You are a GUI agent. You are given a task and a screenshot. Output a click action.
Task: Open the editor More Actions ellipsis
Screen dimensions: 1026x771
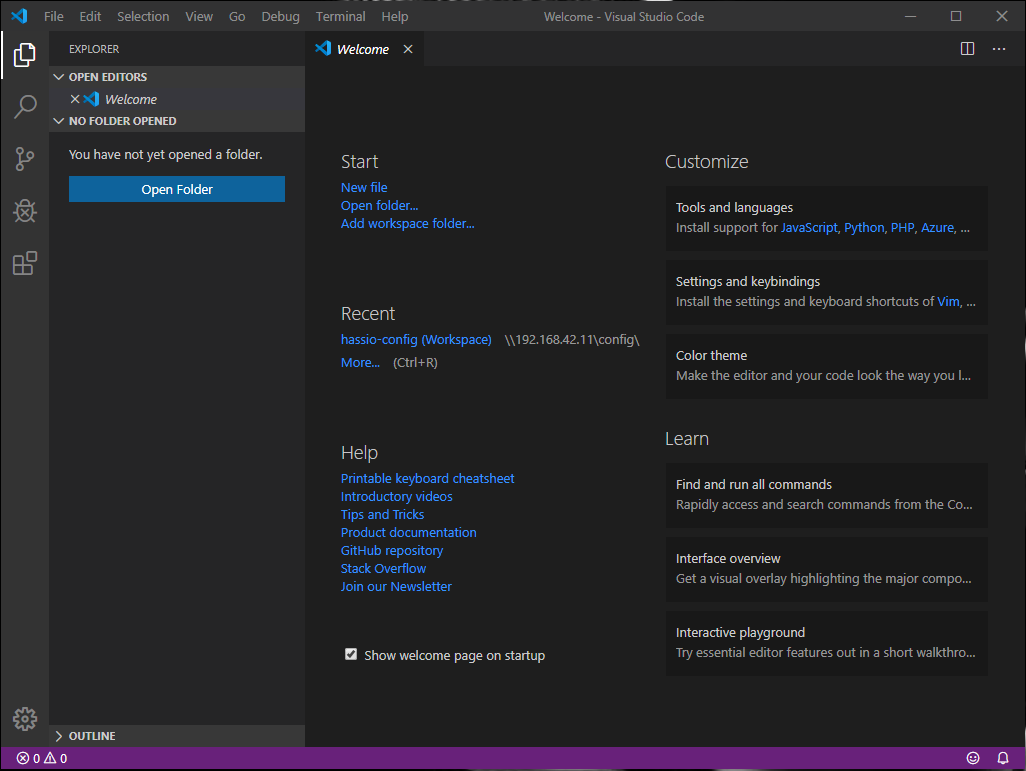pos(997,48)
